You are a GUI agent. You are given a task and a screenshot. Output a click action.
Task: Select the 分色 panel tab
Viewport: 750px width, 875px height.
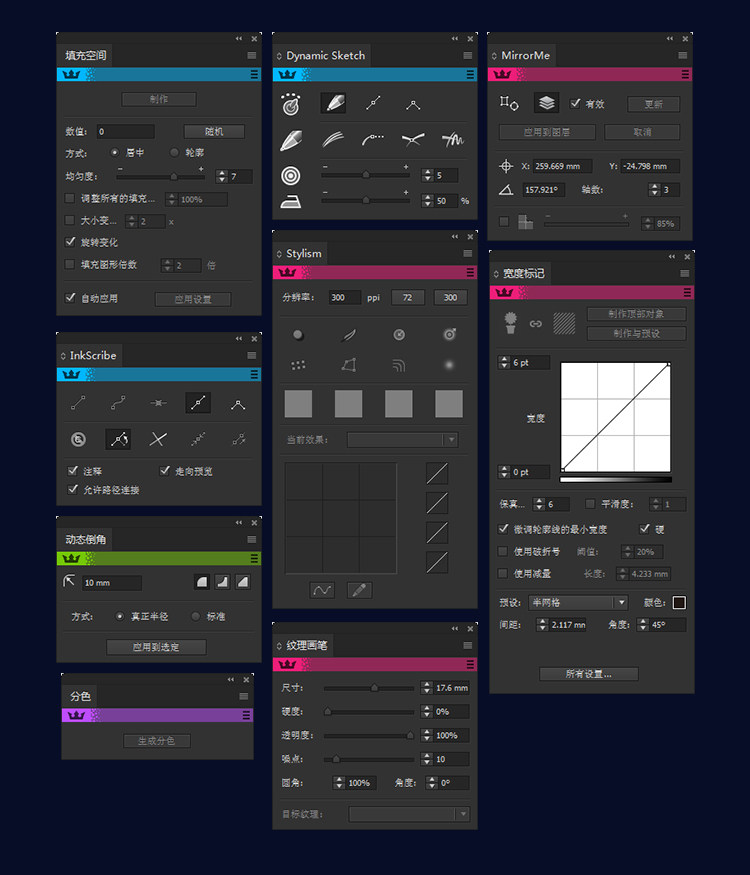(x=80, y=696)
